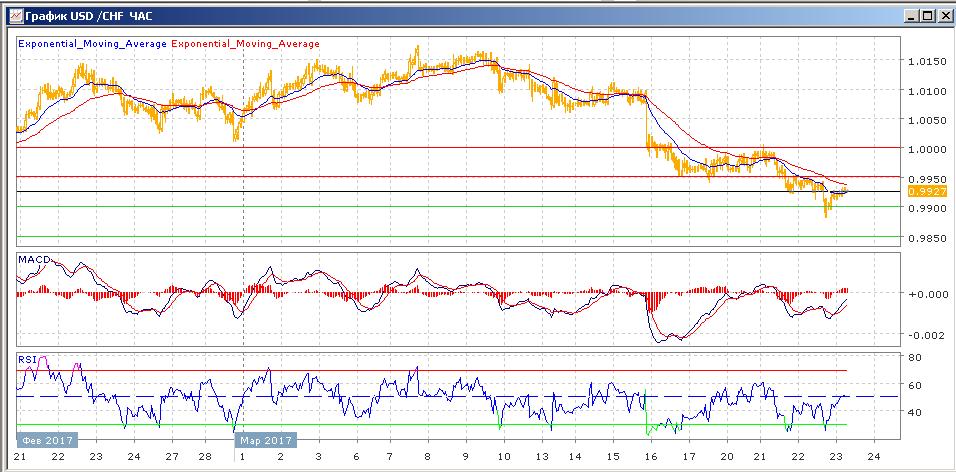Click the 80 level on RSI scale

click(914, 357)
